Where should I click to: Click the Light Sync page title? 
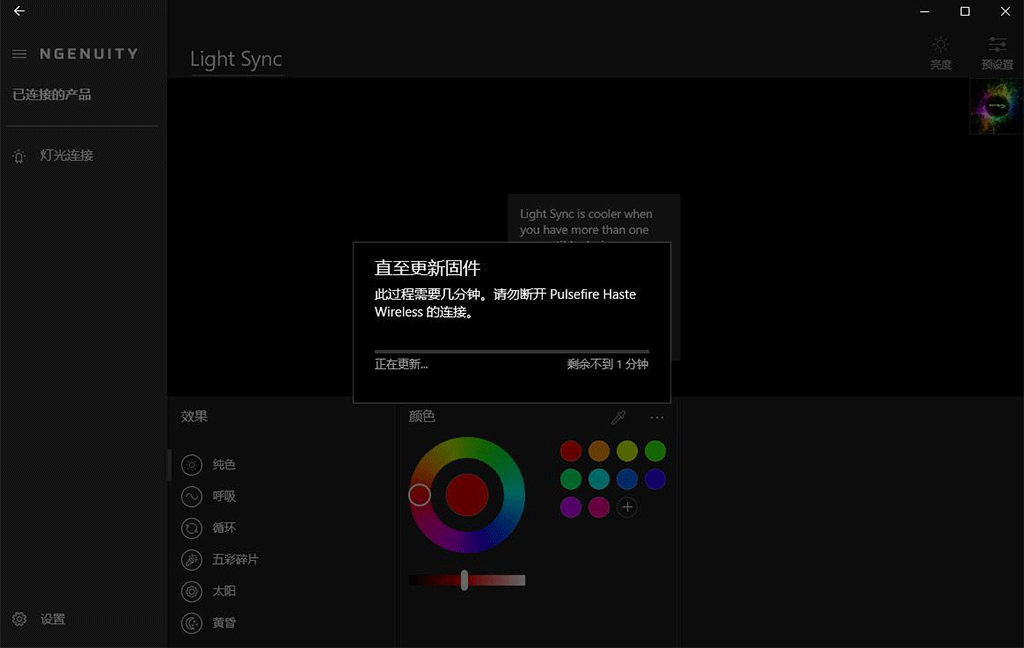(x=236, y=59)
